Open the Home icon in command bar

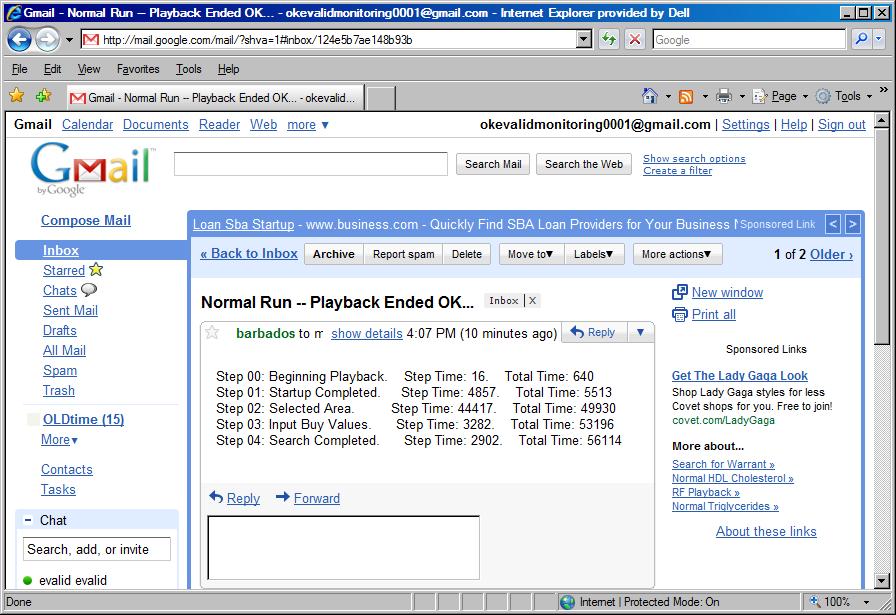pyautogui.click(x=650, y=96)
